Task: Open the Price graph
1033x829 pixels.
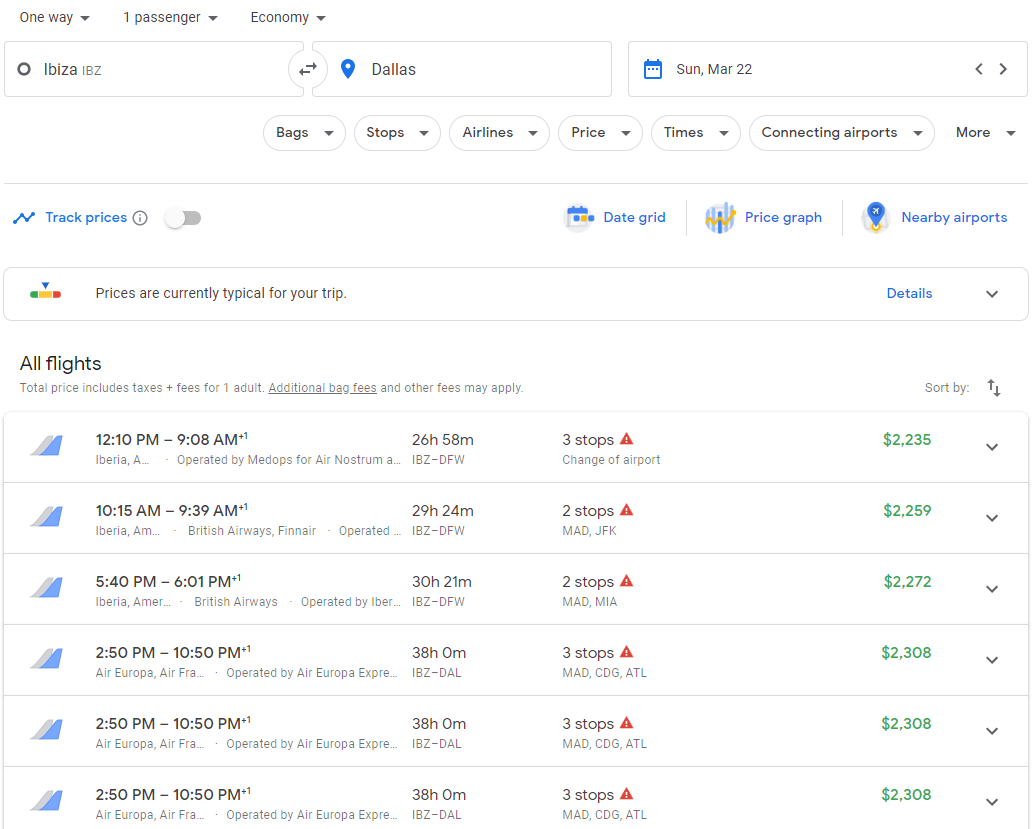Action: [764, 217]
